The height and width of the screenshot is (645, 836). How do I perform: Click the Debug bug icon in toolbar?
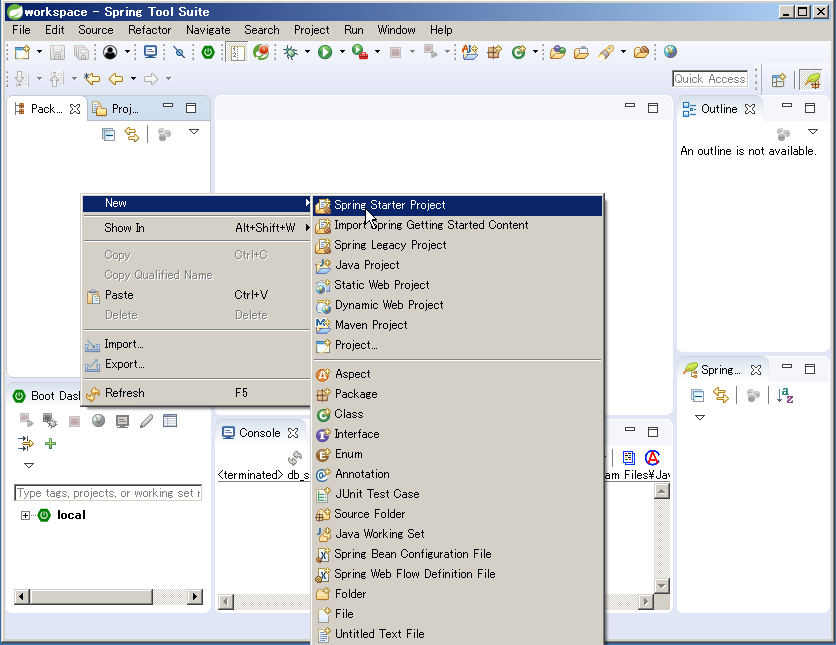(x=291, y=52)
